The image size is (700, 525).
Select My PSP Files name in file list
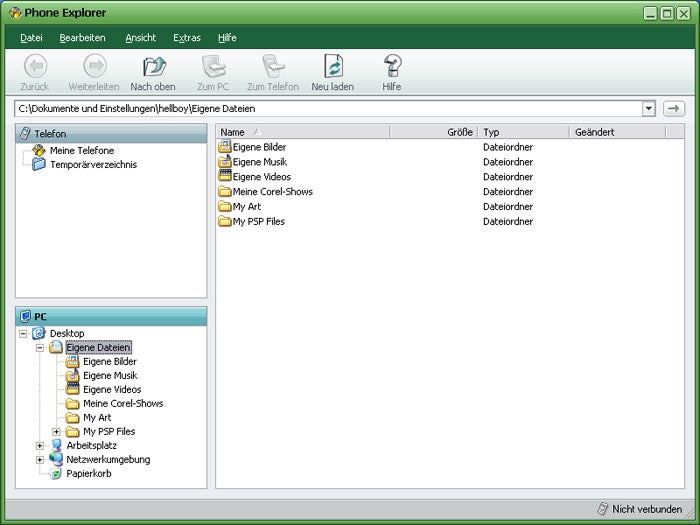tap(258, 221)
